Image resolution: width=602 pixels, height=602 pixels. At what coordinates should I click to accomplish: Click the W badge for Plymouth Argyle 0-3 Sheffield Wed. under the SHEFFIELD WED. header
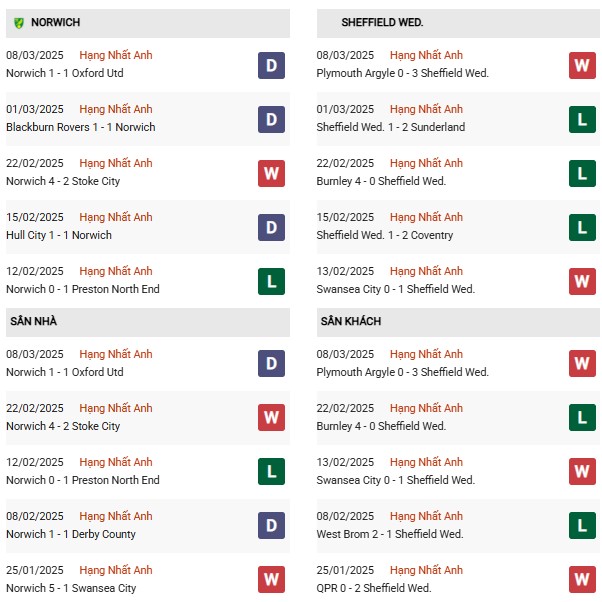pyautogui.click(x=582, y=66)
